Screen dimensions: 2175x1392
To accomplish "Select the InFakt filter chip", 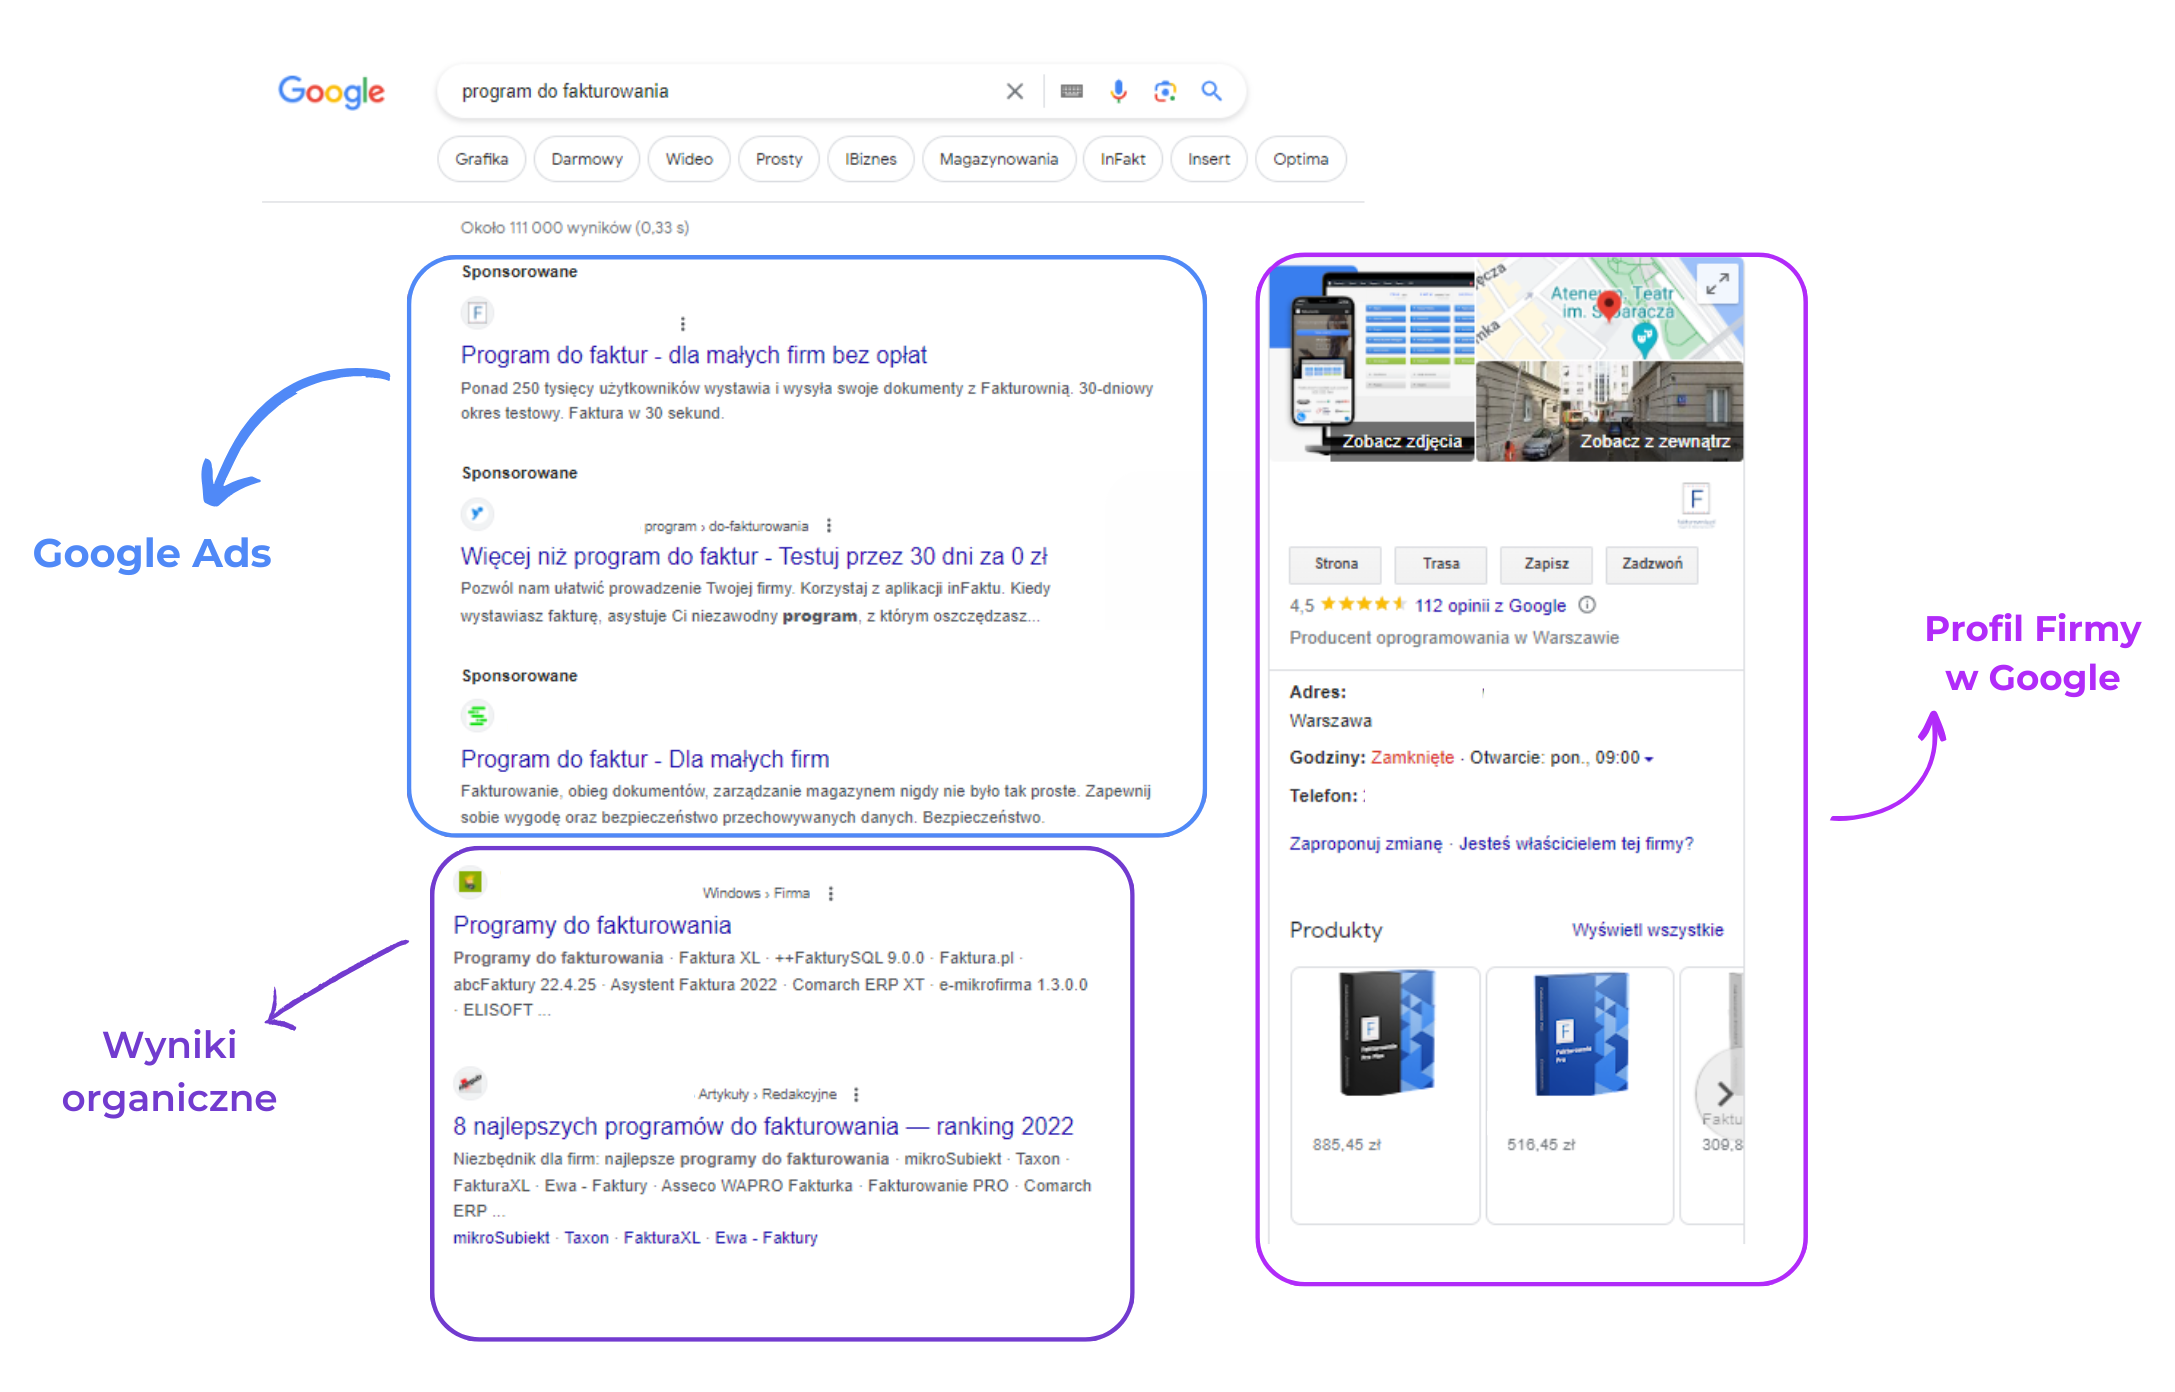I will [x=1123, y=159].
